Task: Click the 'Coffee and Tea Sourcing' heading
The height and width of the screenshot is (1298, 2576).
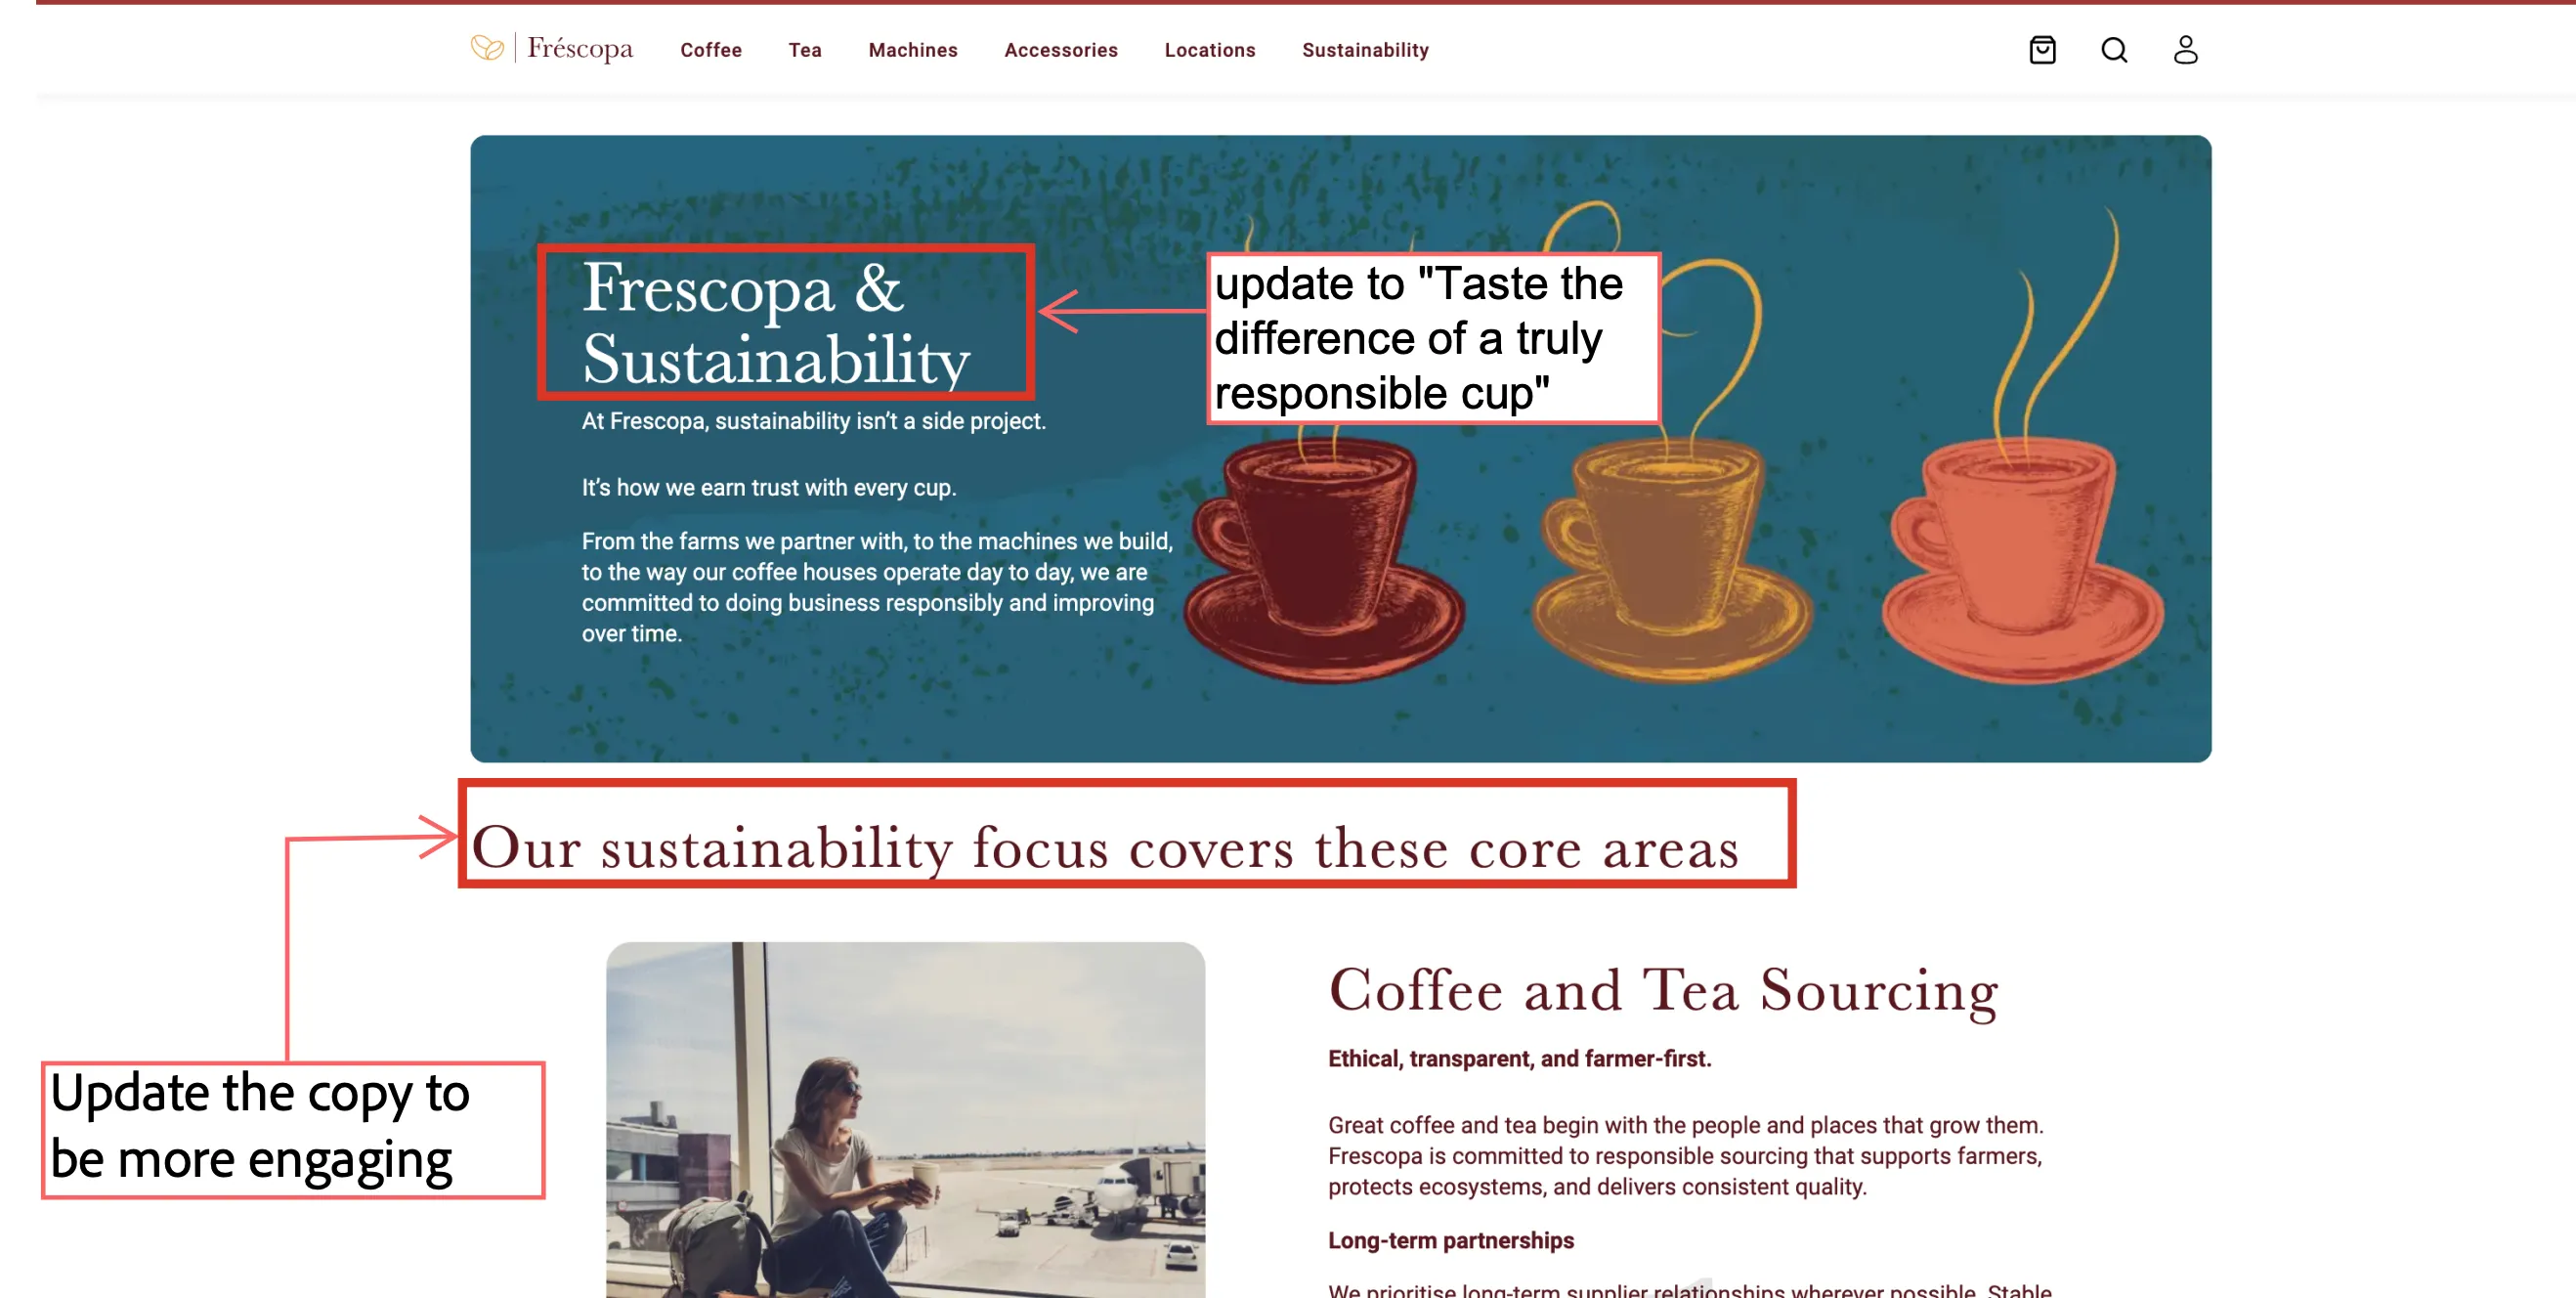Action: tap(1663, 991)
